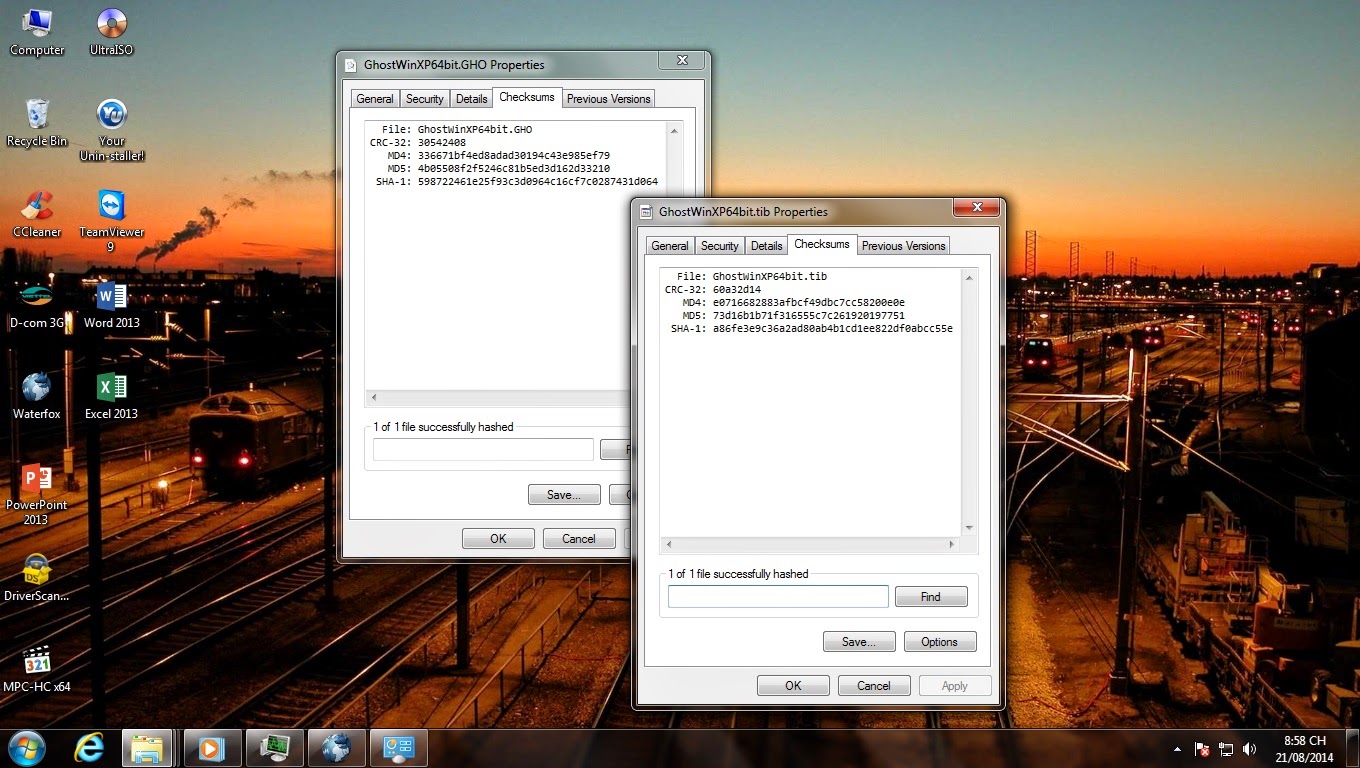The image size is (1360, 768).
Task: Open the UltraISO desktop icon
Action: pos(111,24)
